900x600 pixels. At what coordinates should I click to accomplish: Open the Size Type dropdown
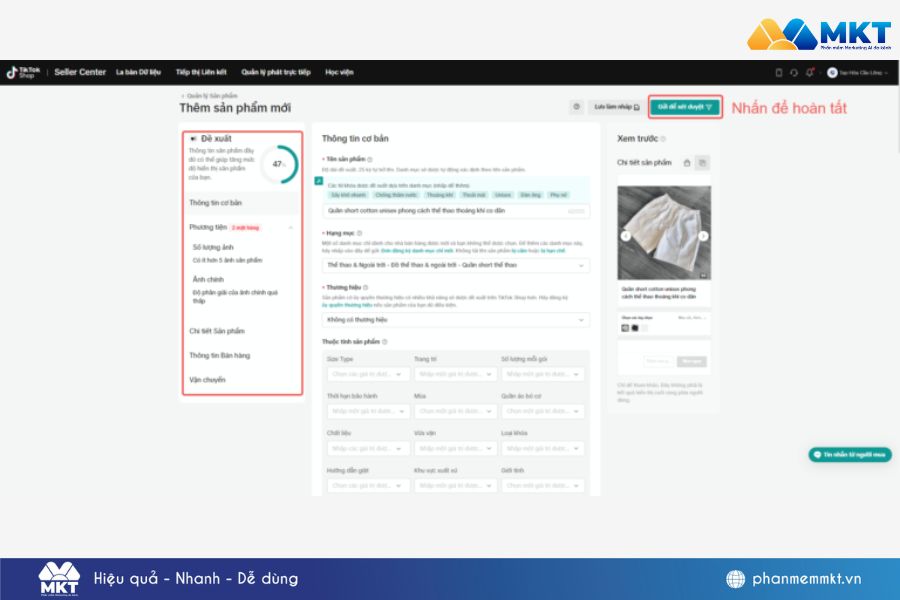pyautogui.click(x=368, y=374)
